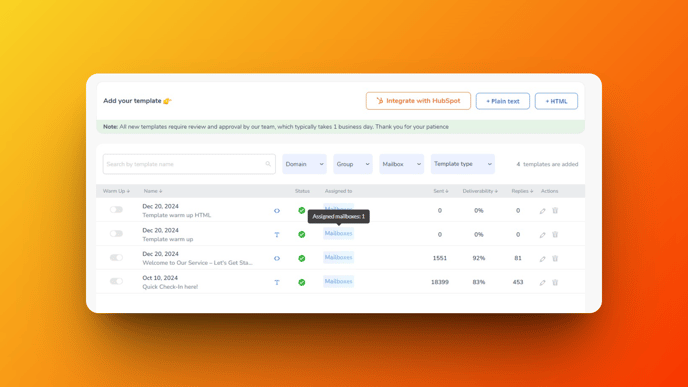
Task: Open Mailboxes link for Welcome to Our Service
Action: pos(338,258)
